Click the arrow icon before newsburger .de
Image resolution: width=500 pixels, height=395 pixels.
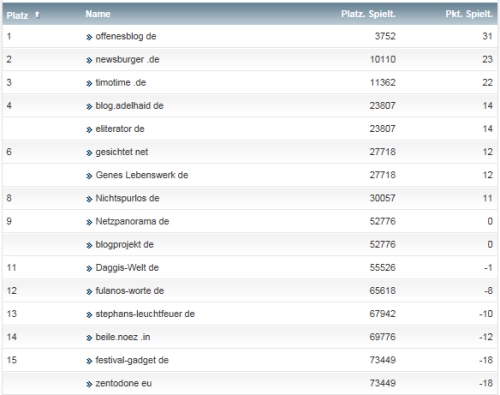pyautogui.click(x=89, y=60)
